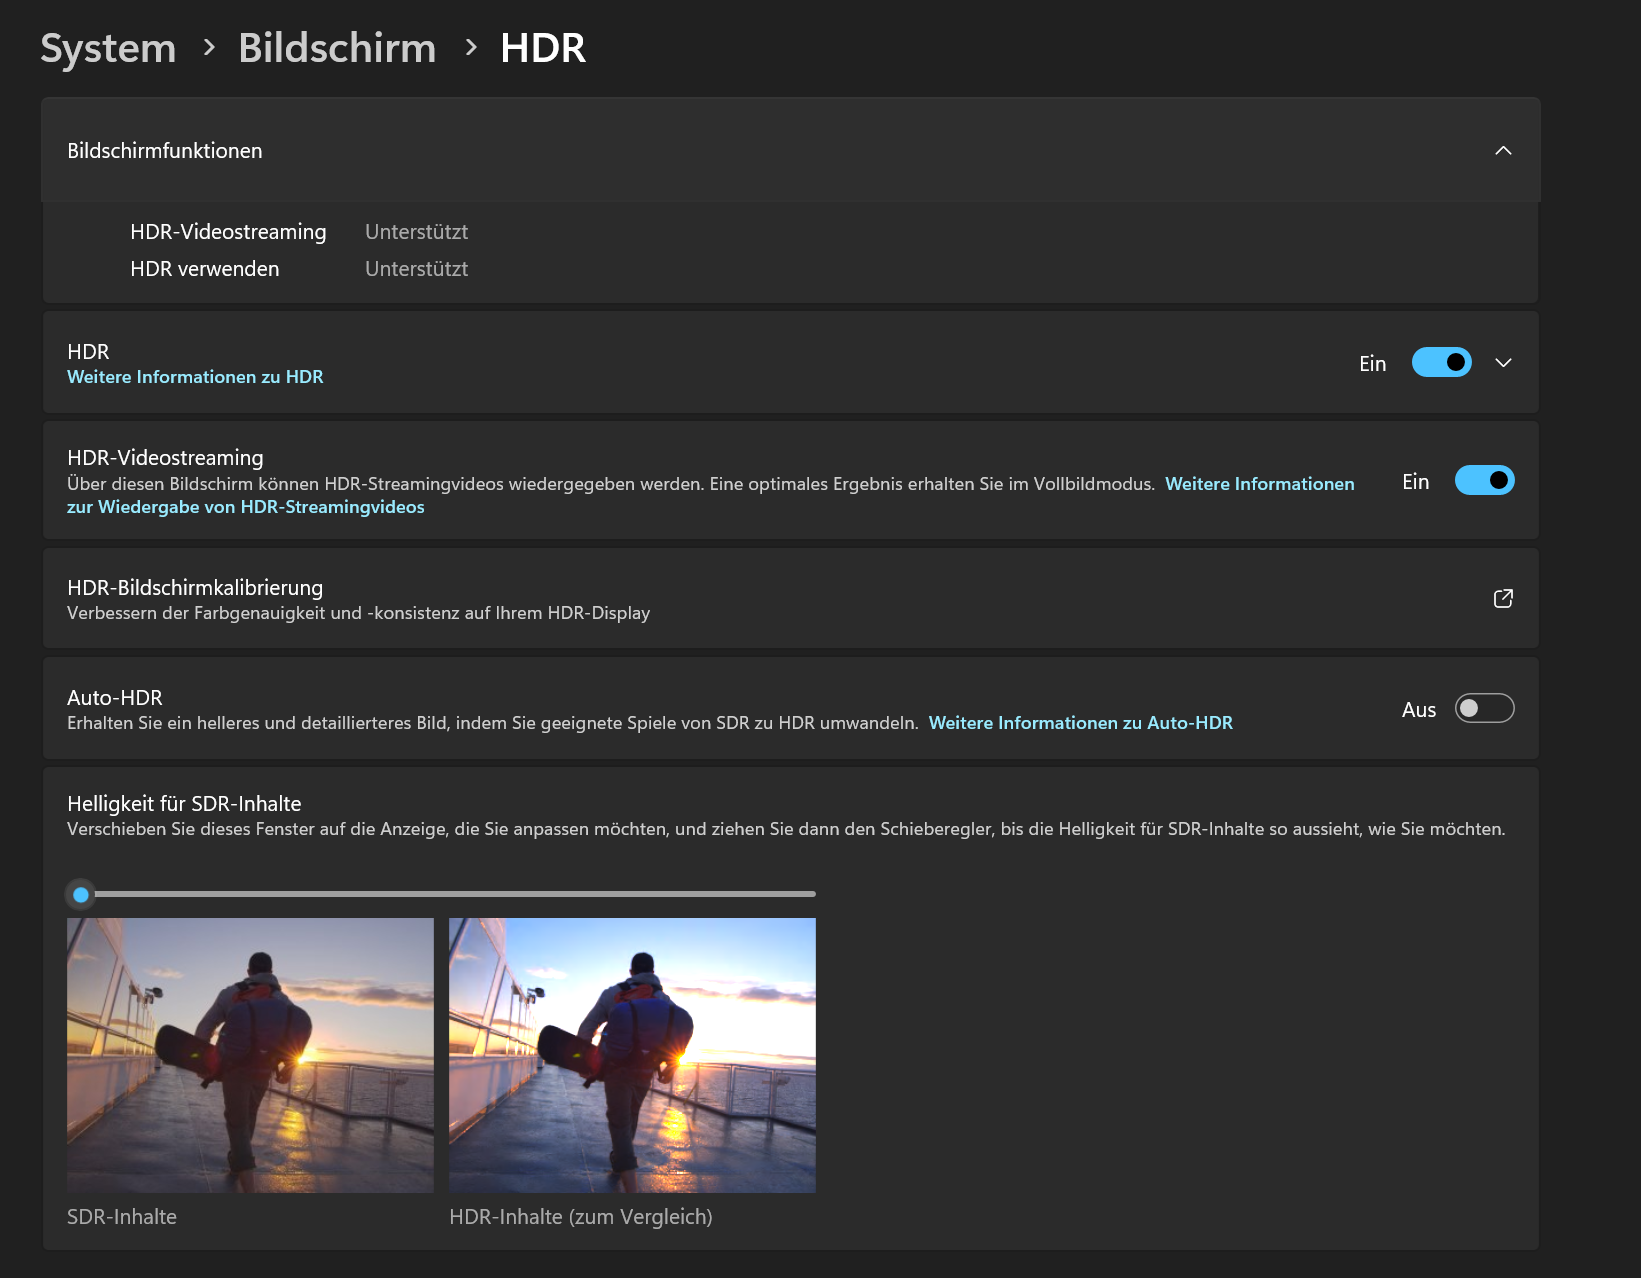Image resolution: width=1641 pixels, height=1278 pixels.
Task: Click the chevron to collapse Bildschirmfunktionen
Action: click(1503, 151)
